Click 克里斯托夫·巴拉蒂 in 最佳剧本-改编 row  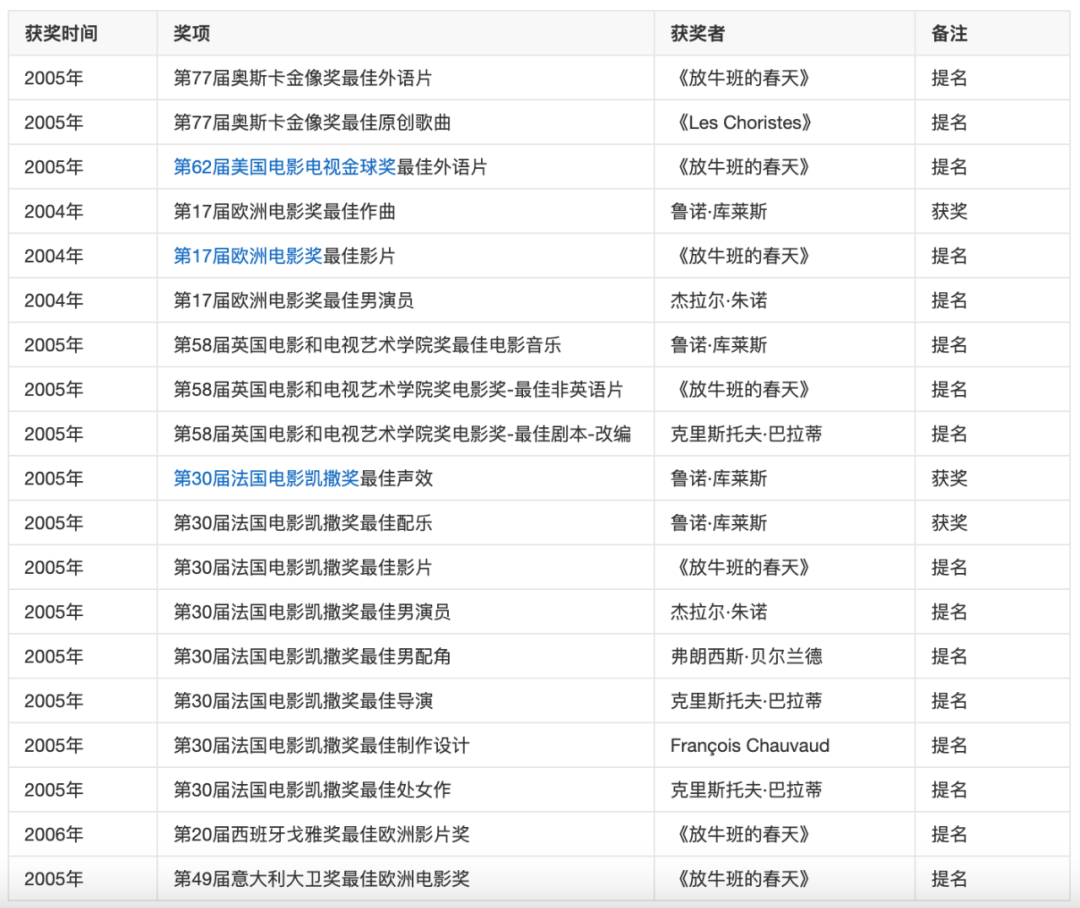click(x=746, y=433)
